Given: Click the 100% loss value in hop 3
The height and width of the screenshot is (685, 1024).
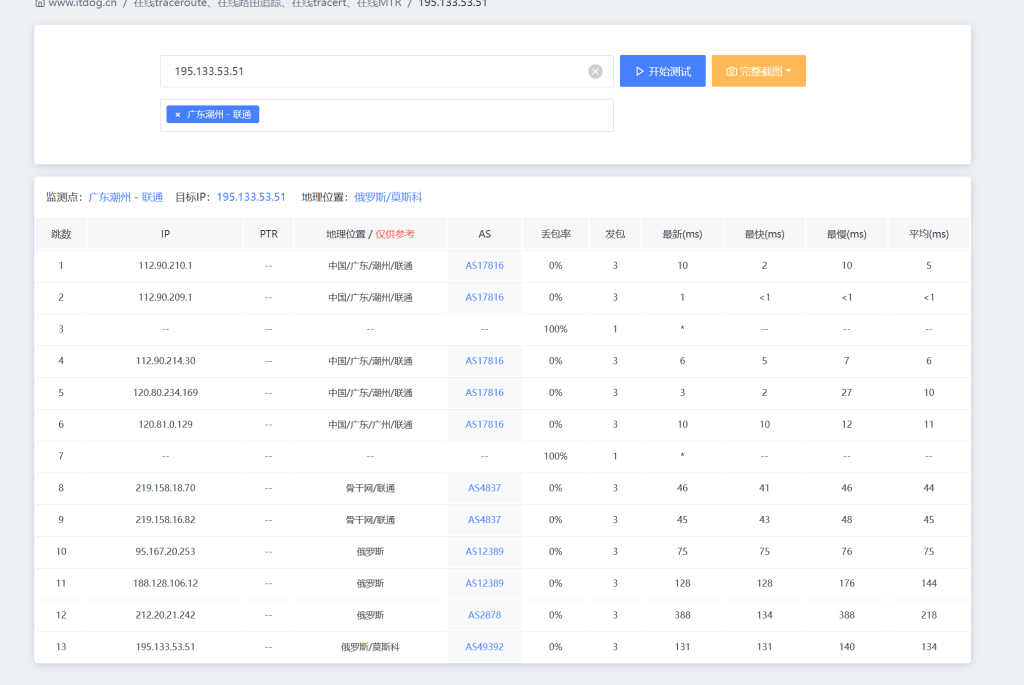Looking at the screenshot, I should (555, 329).
